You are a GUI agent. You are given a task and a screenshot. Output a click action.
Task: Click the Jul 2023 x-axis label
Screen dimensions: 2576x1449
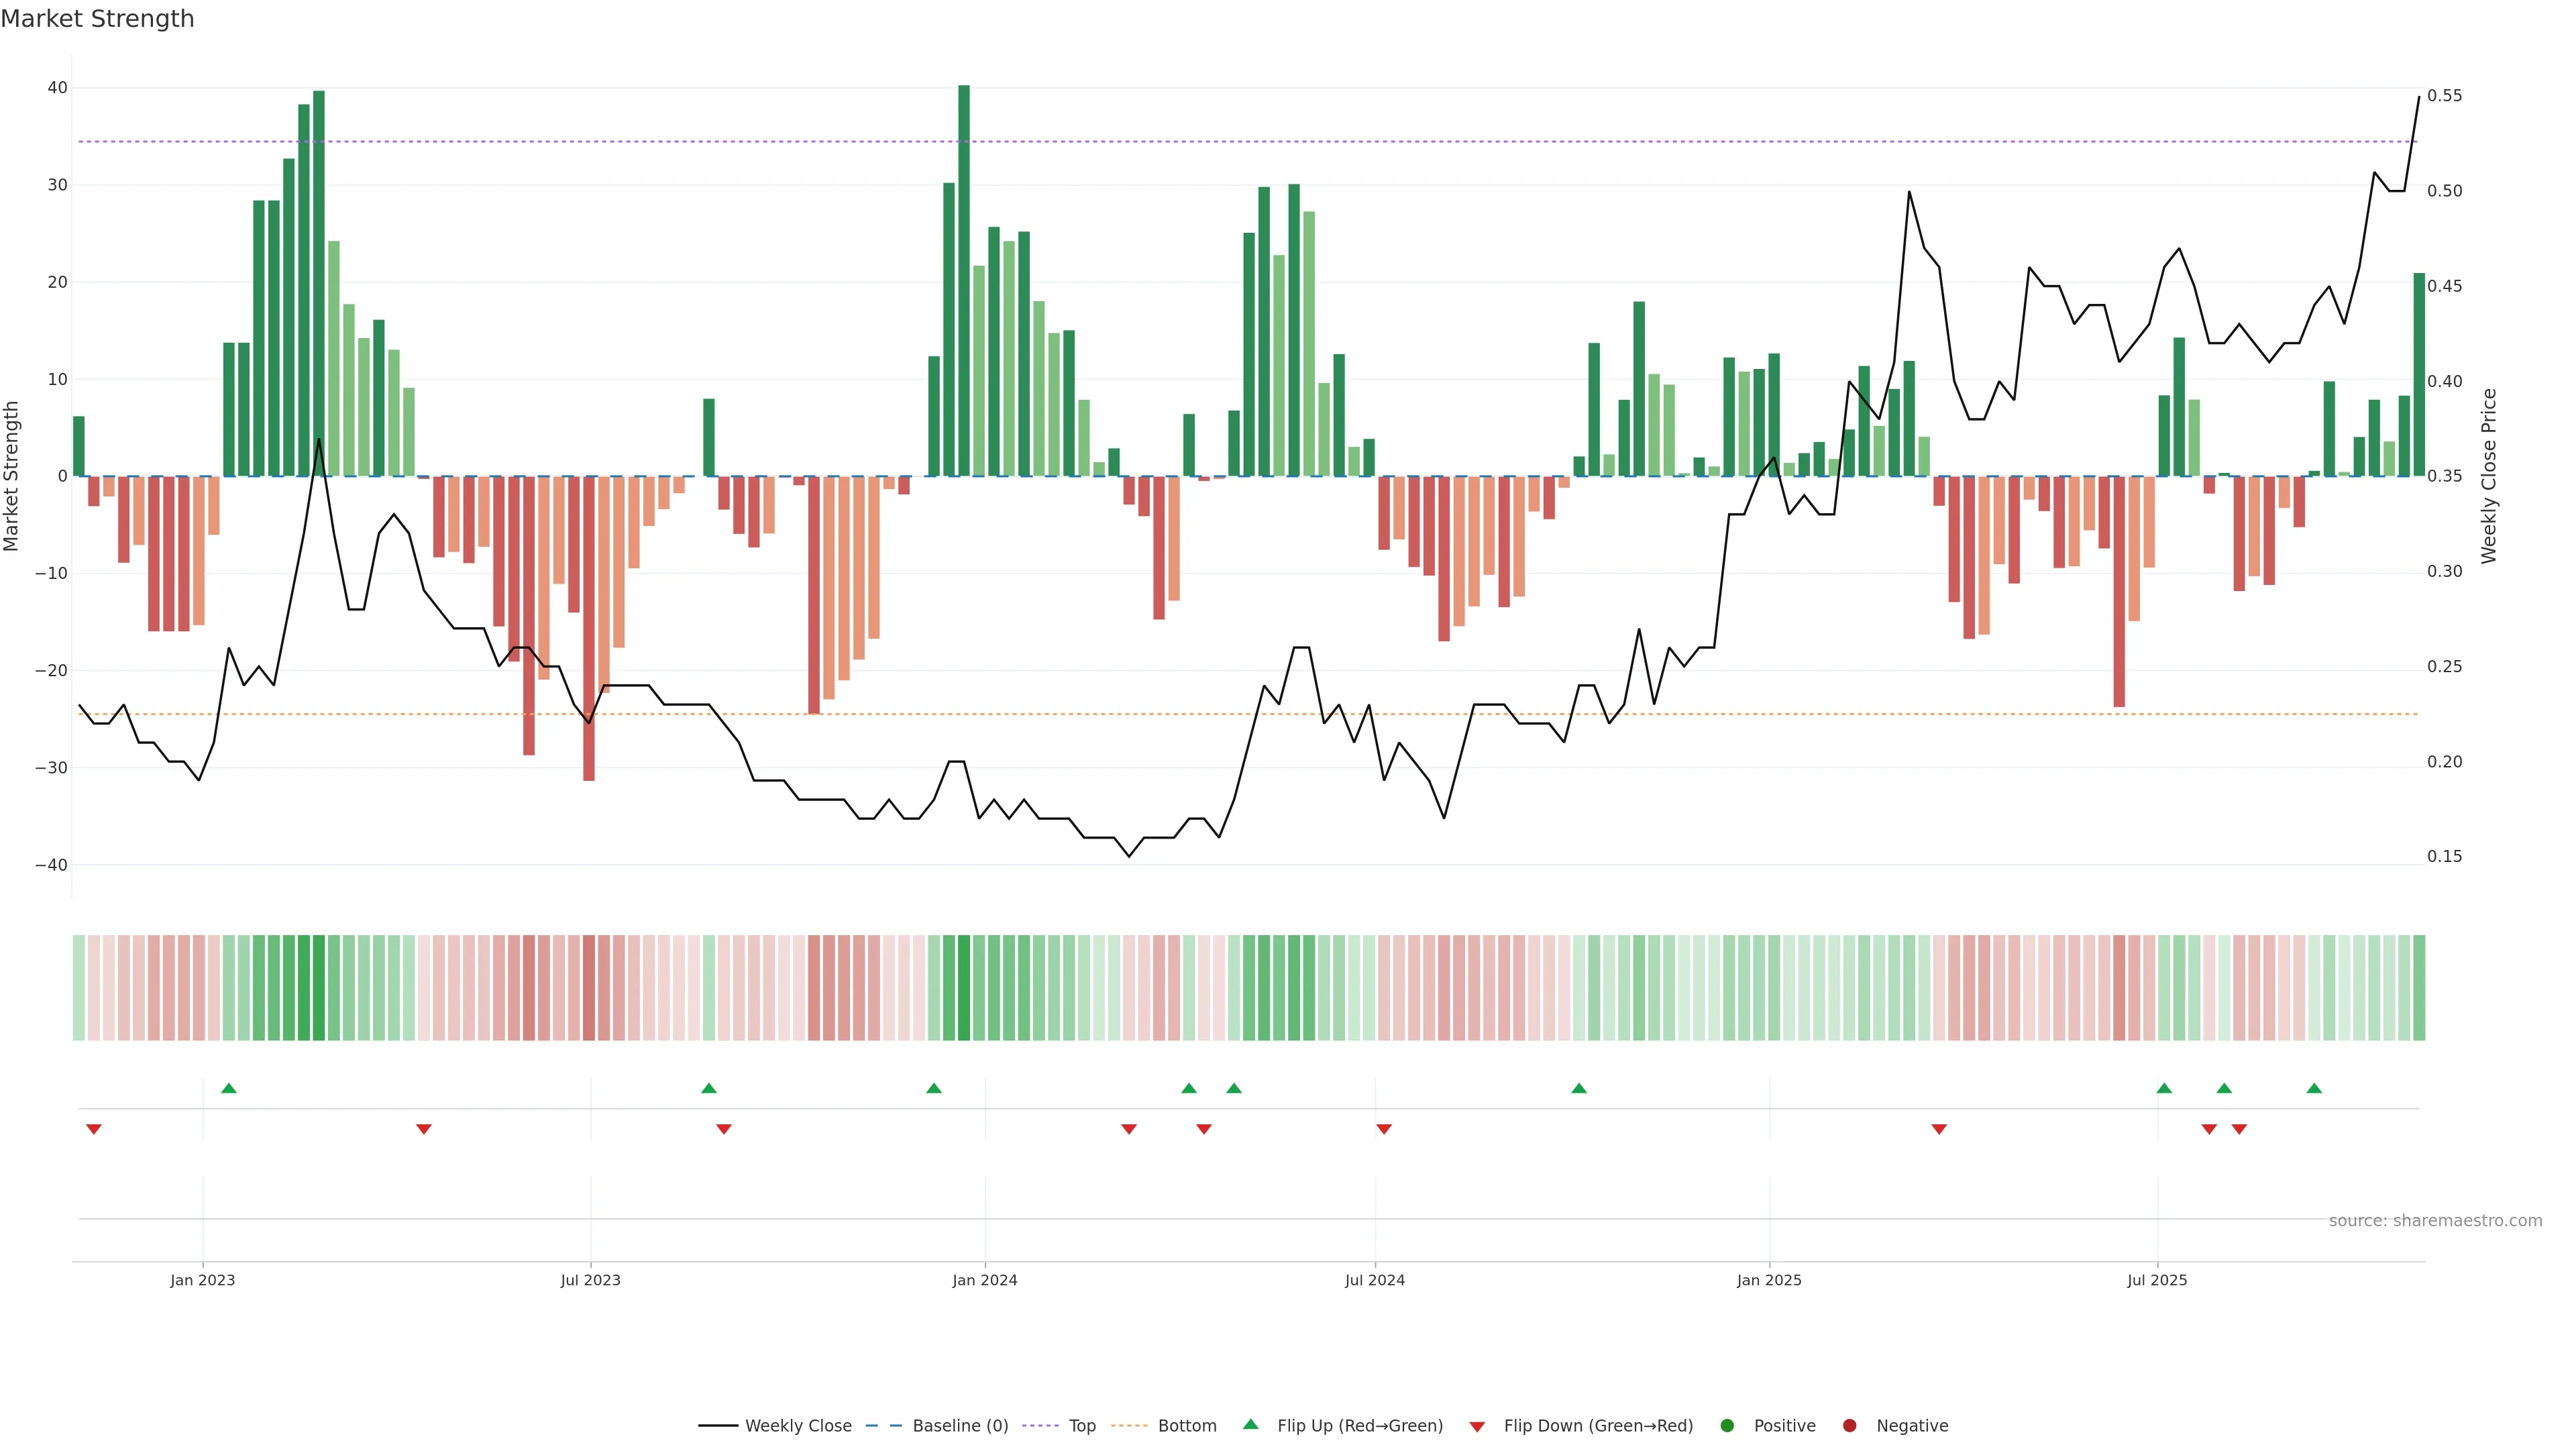pyautogui.click(x=590, y=1280)
